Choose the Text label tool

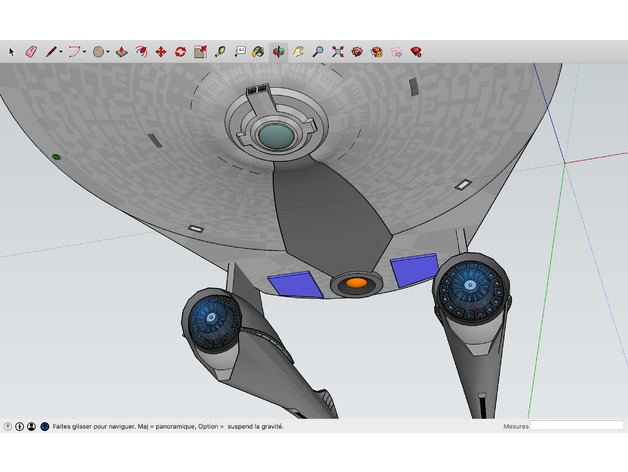240,52
